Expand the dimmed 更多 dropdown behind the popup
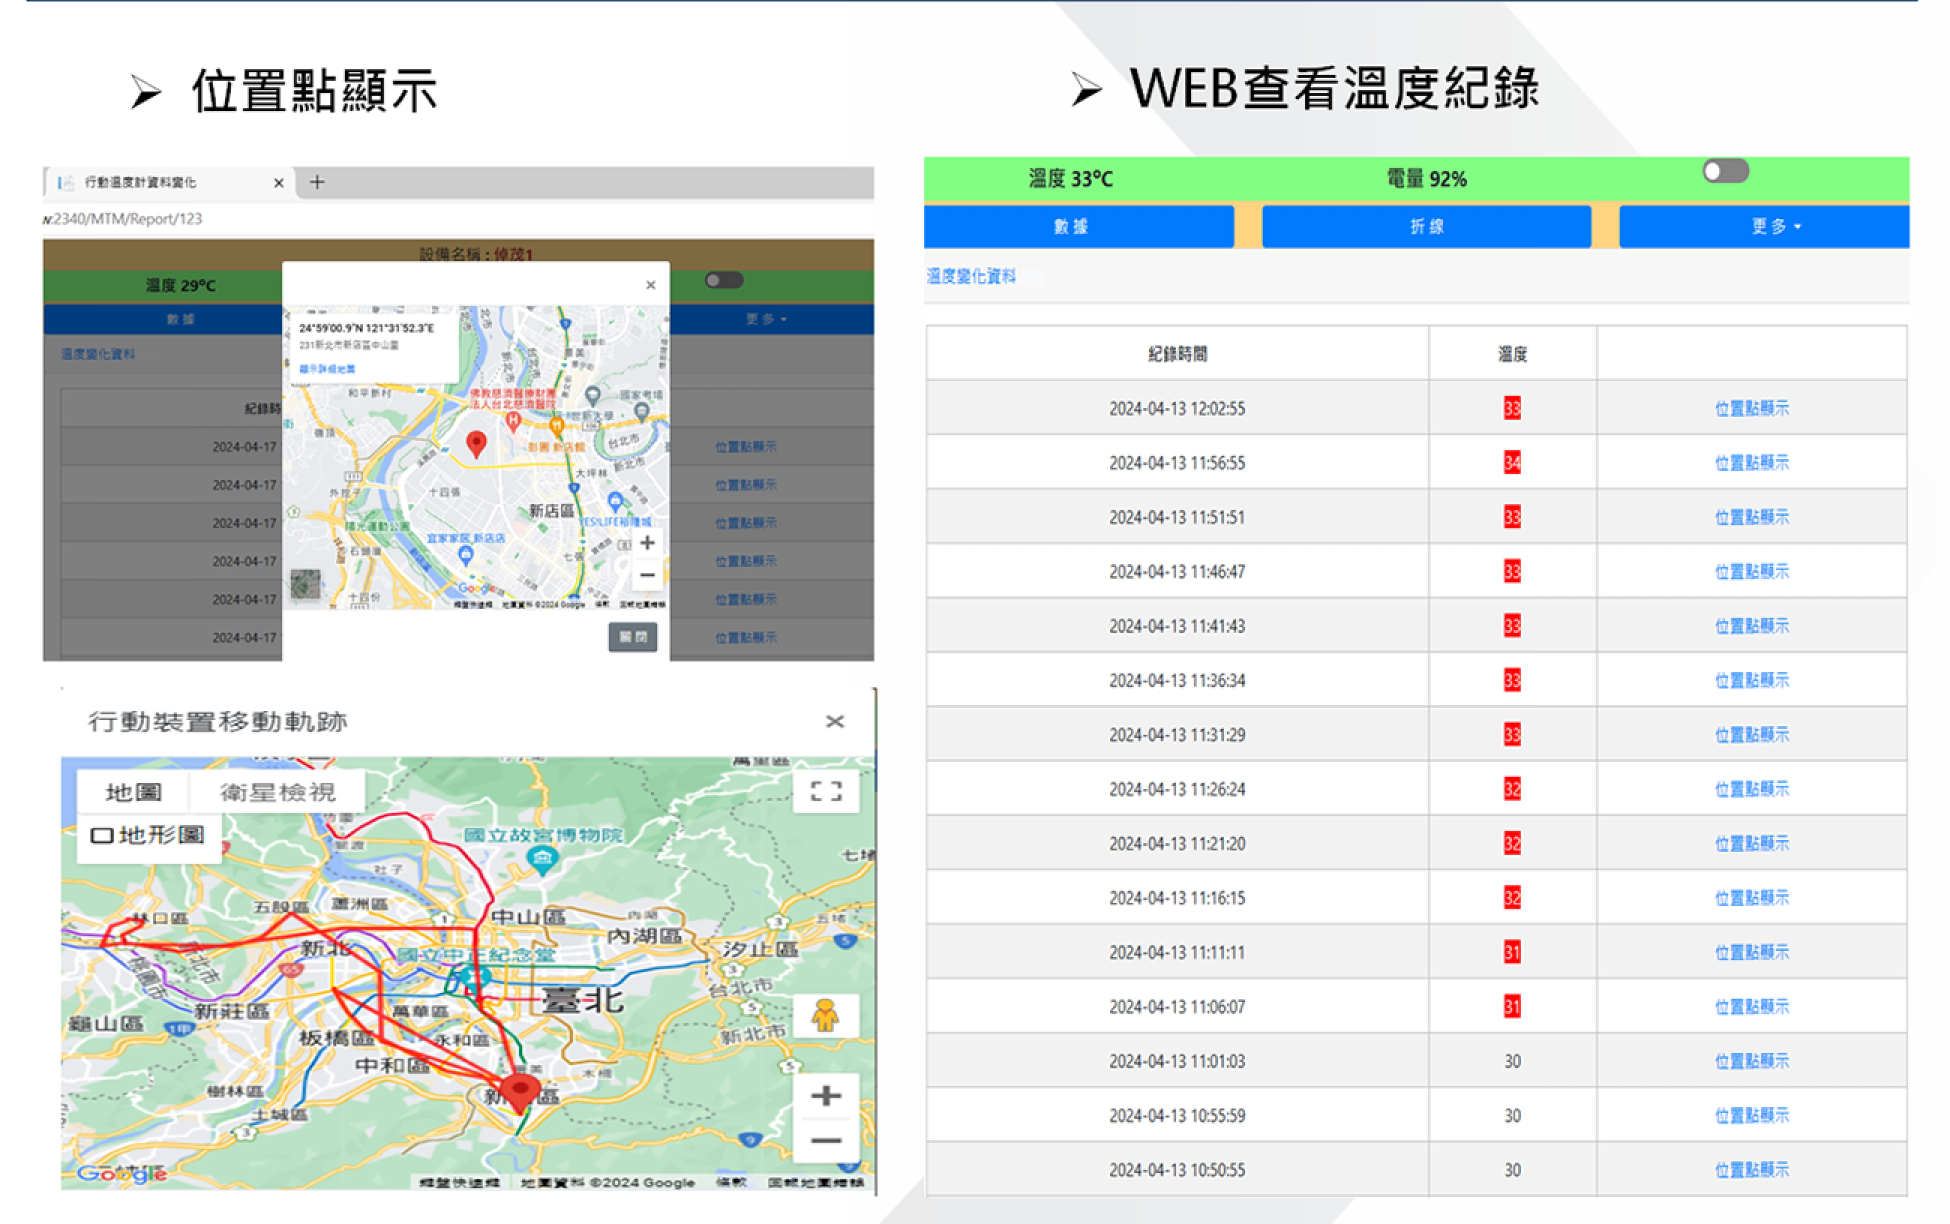Image resolution: width=1950 pixels, height=1224 pixels. click(765, 319)
